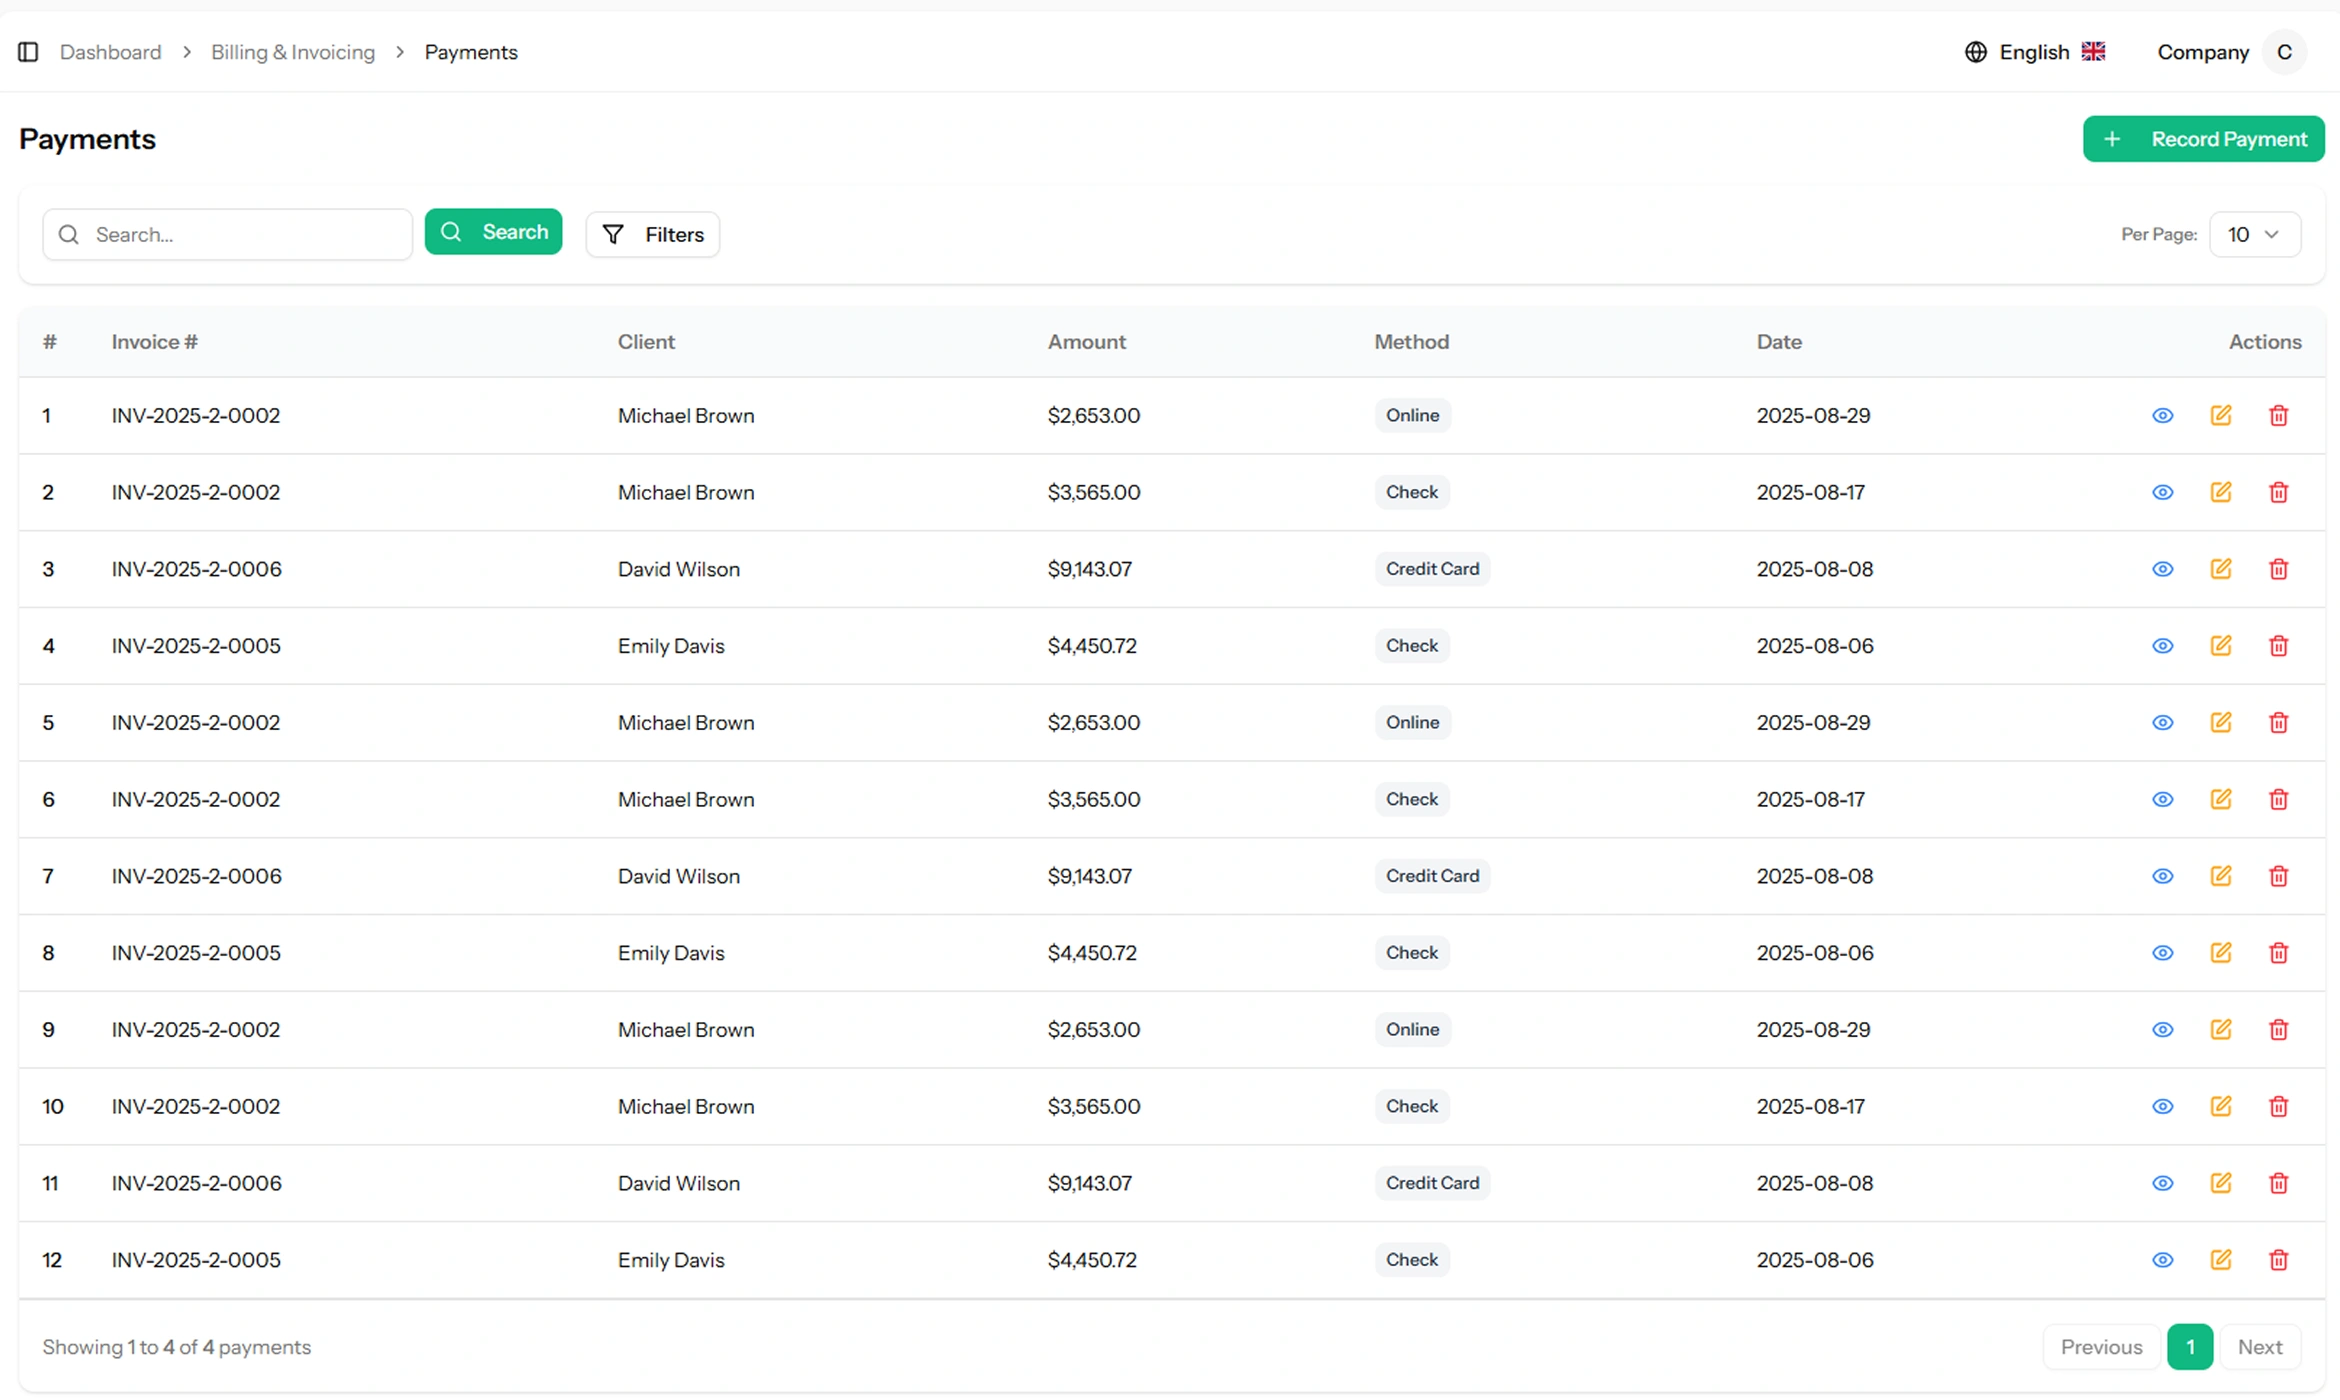Click the user avatar C icon
The image size is (2340, 1400).
pos(2284,52)
